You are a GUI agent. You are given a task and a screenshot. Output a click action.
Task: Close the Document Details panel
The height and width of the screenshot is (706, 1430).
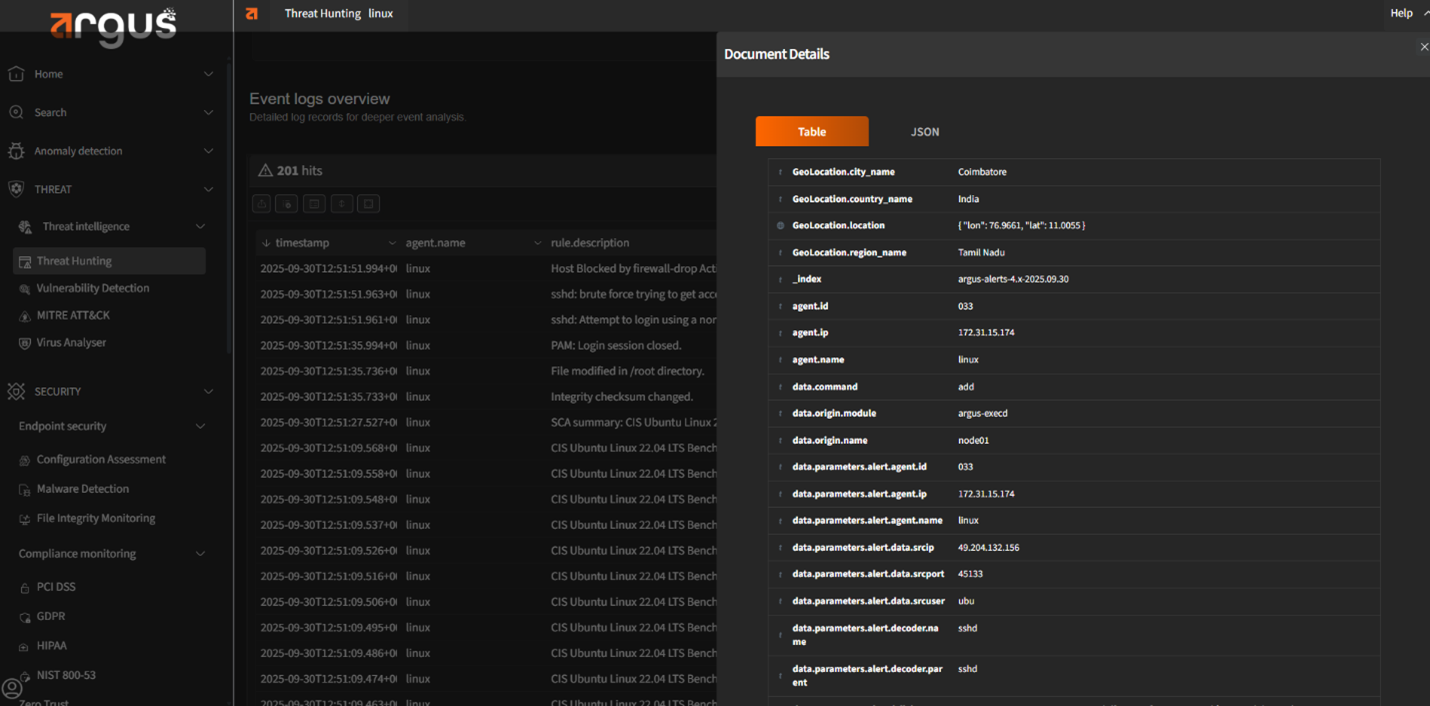(x=1424, y=47)
